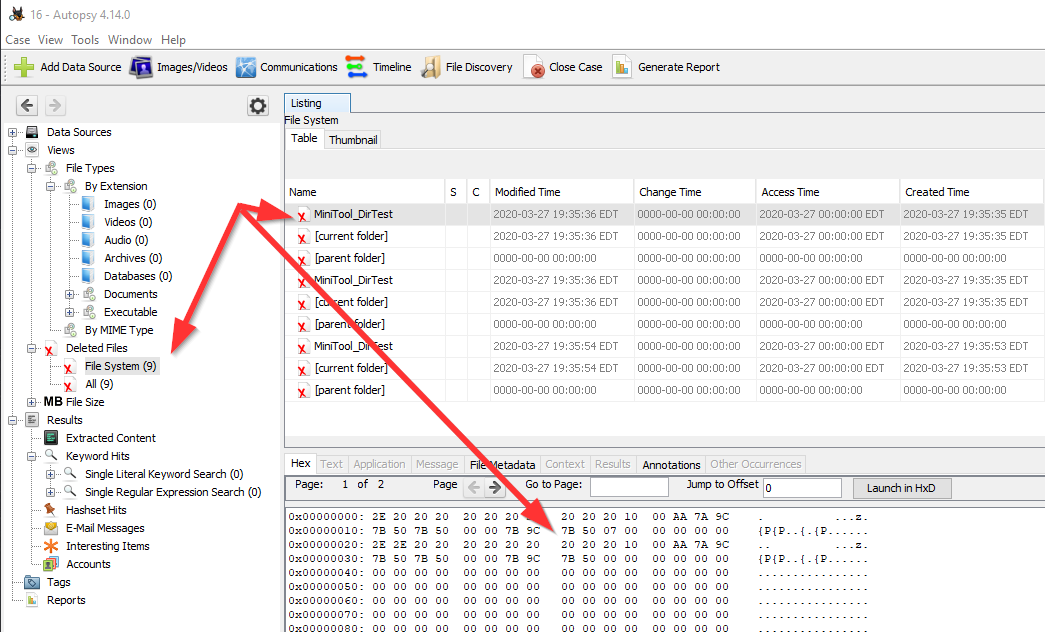This screenshot has width=1045, height=632.
Task: Open the Images/Videos viewer icon
Action: pyautogui.click(x=141, y=67)
